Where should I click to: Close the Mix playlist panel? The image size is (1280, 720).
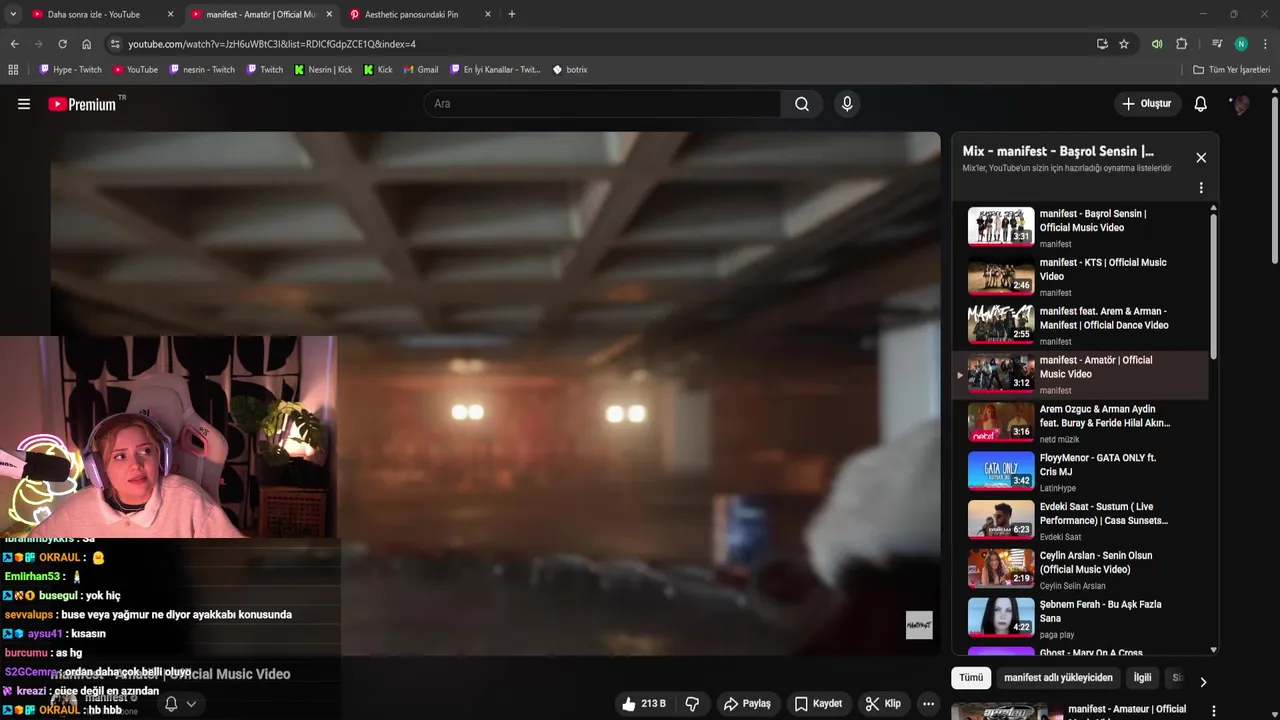coord(1201,158)
